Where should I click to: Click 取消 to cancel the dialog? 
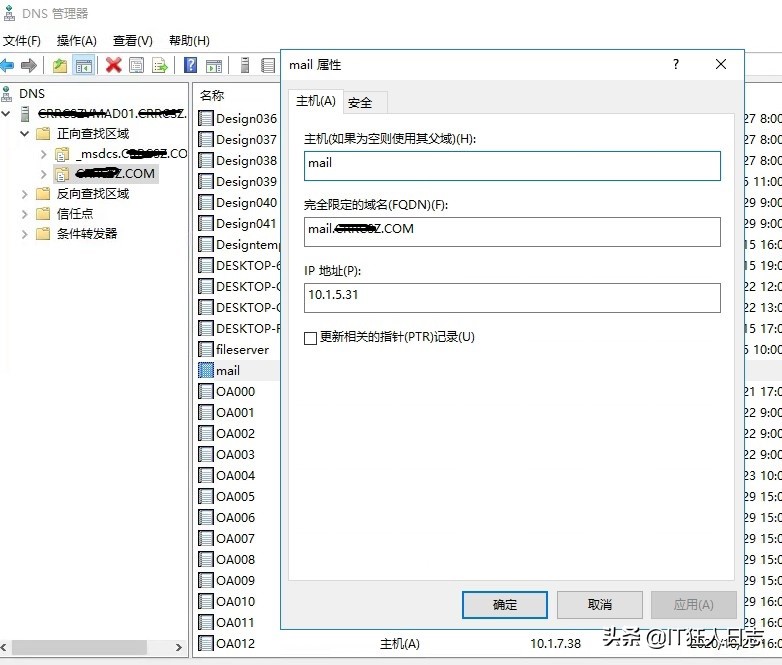coord(599,605)
